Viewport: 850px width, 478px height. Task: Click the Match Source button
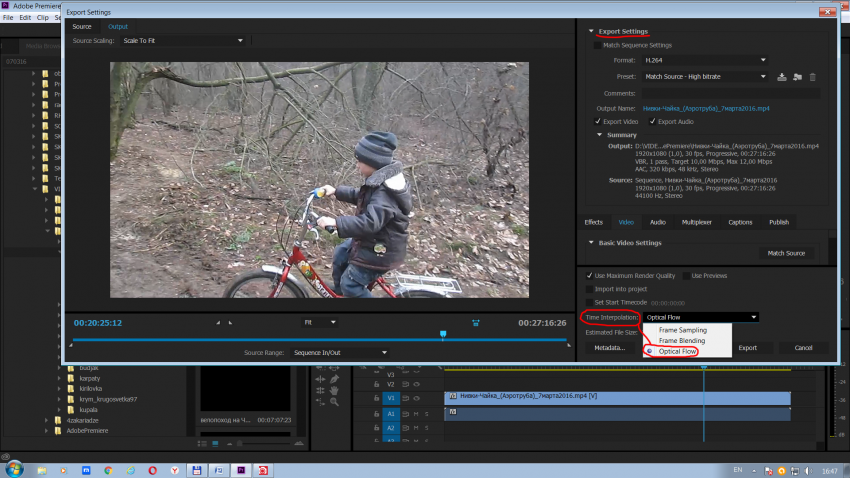coord(786,253)
